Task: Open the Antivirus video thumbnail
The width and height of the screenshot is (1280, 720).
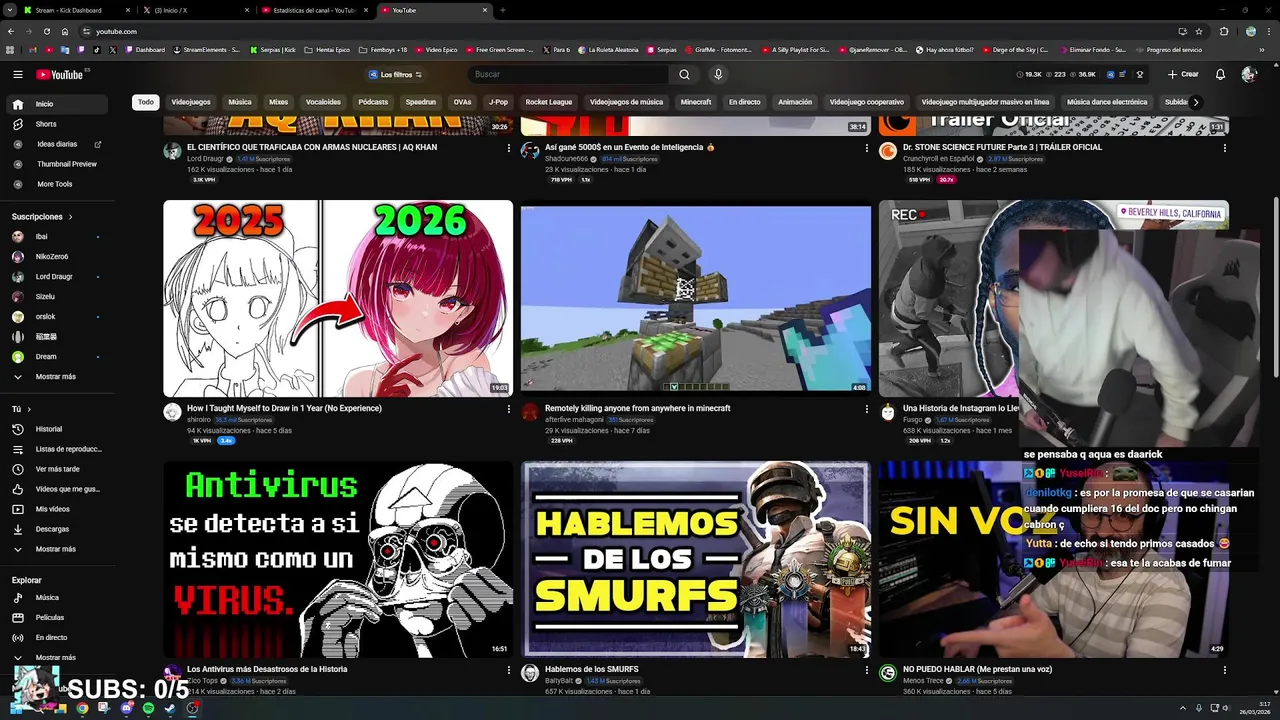Action: point(338,559)
